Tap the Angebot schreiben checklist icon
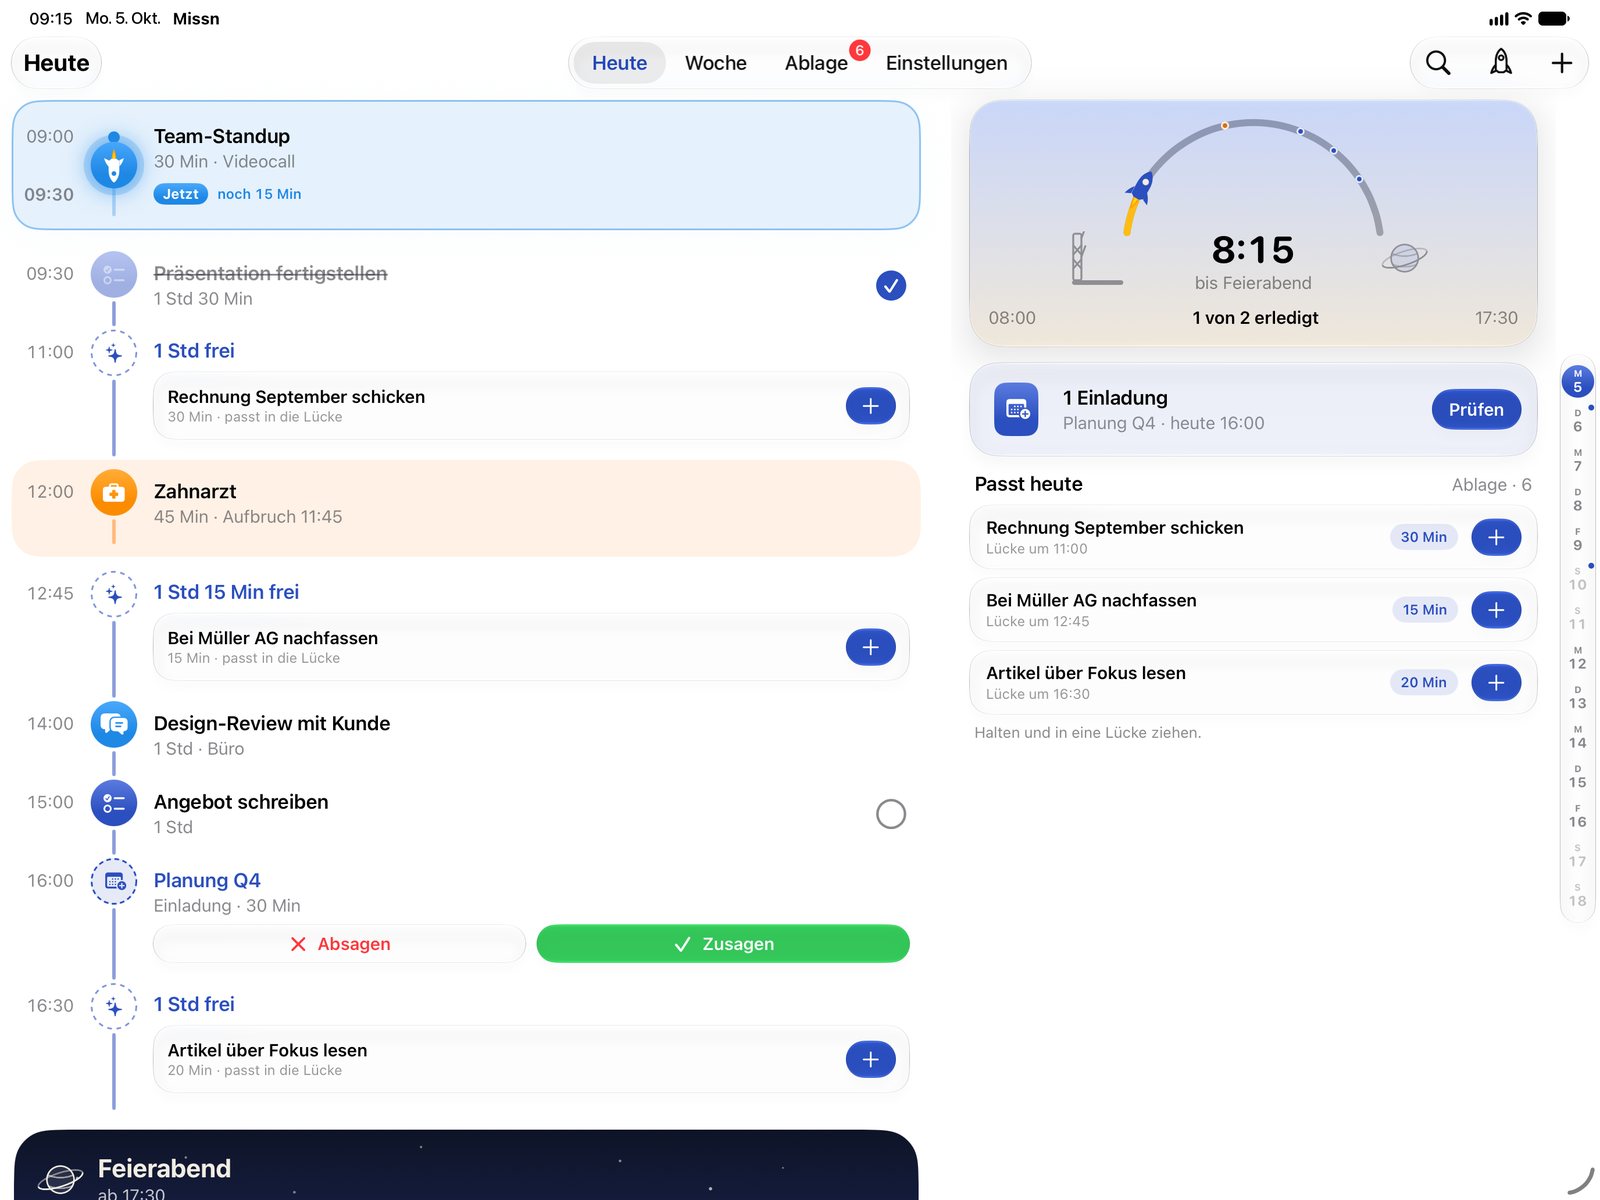 (114, 803)
